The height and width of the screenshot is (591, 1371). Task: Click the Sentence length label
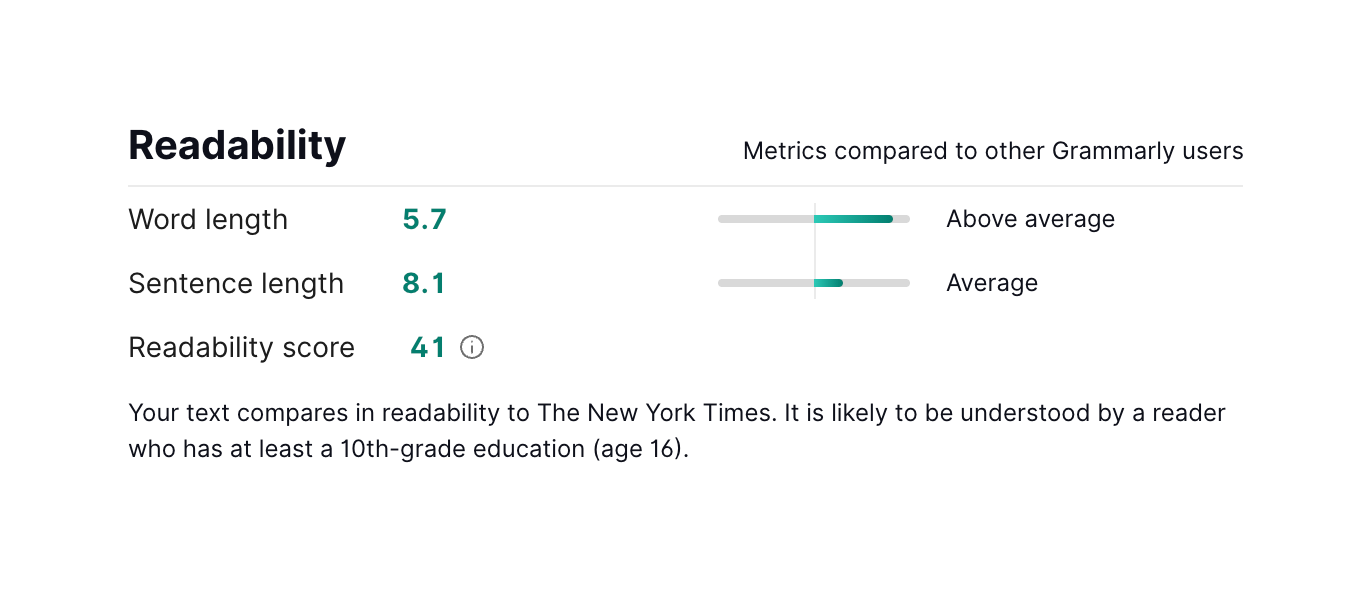[236, 283]
